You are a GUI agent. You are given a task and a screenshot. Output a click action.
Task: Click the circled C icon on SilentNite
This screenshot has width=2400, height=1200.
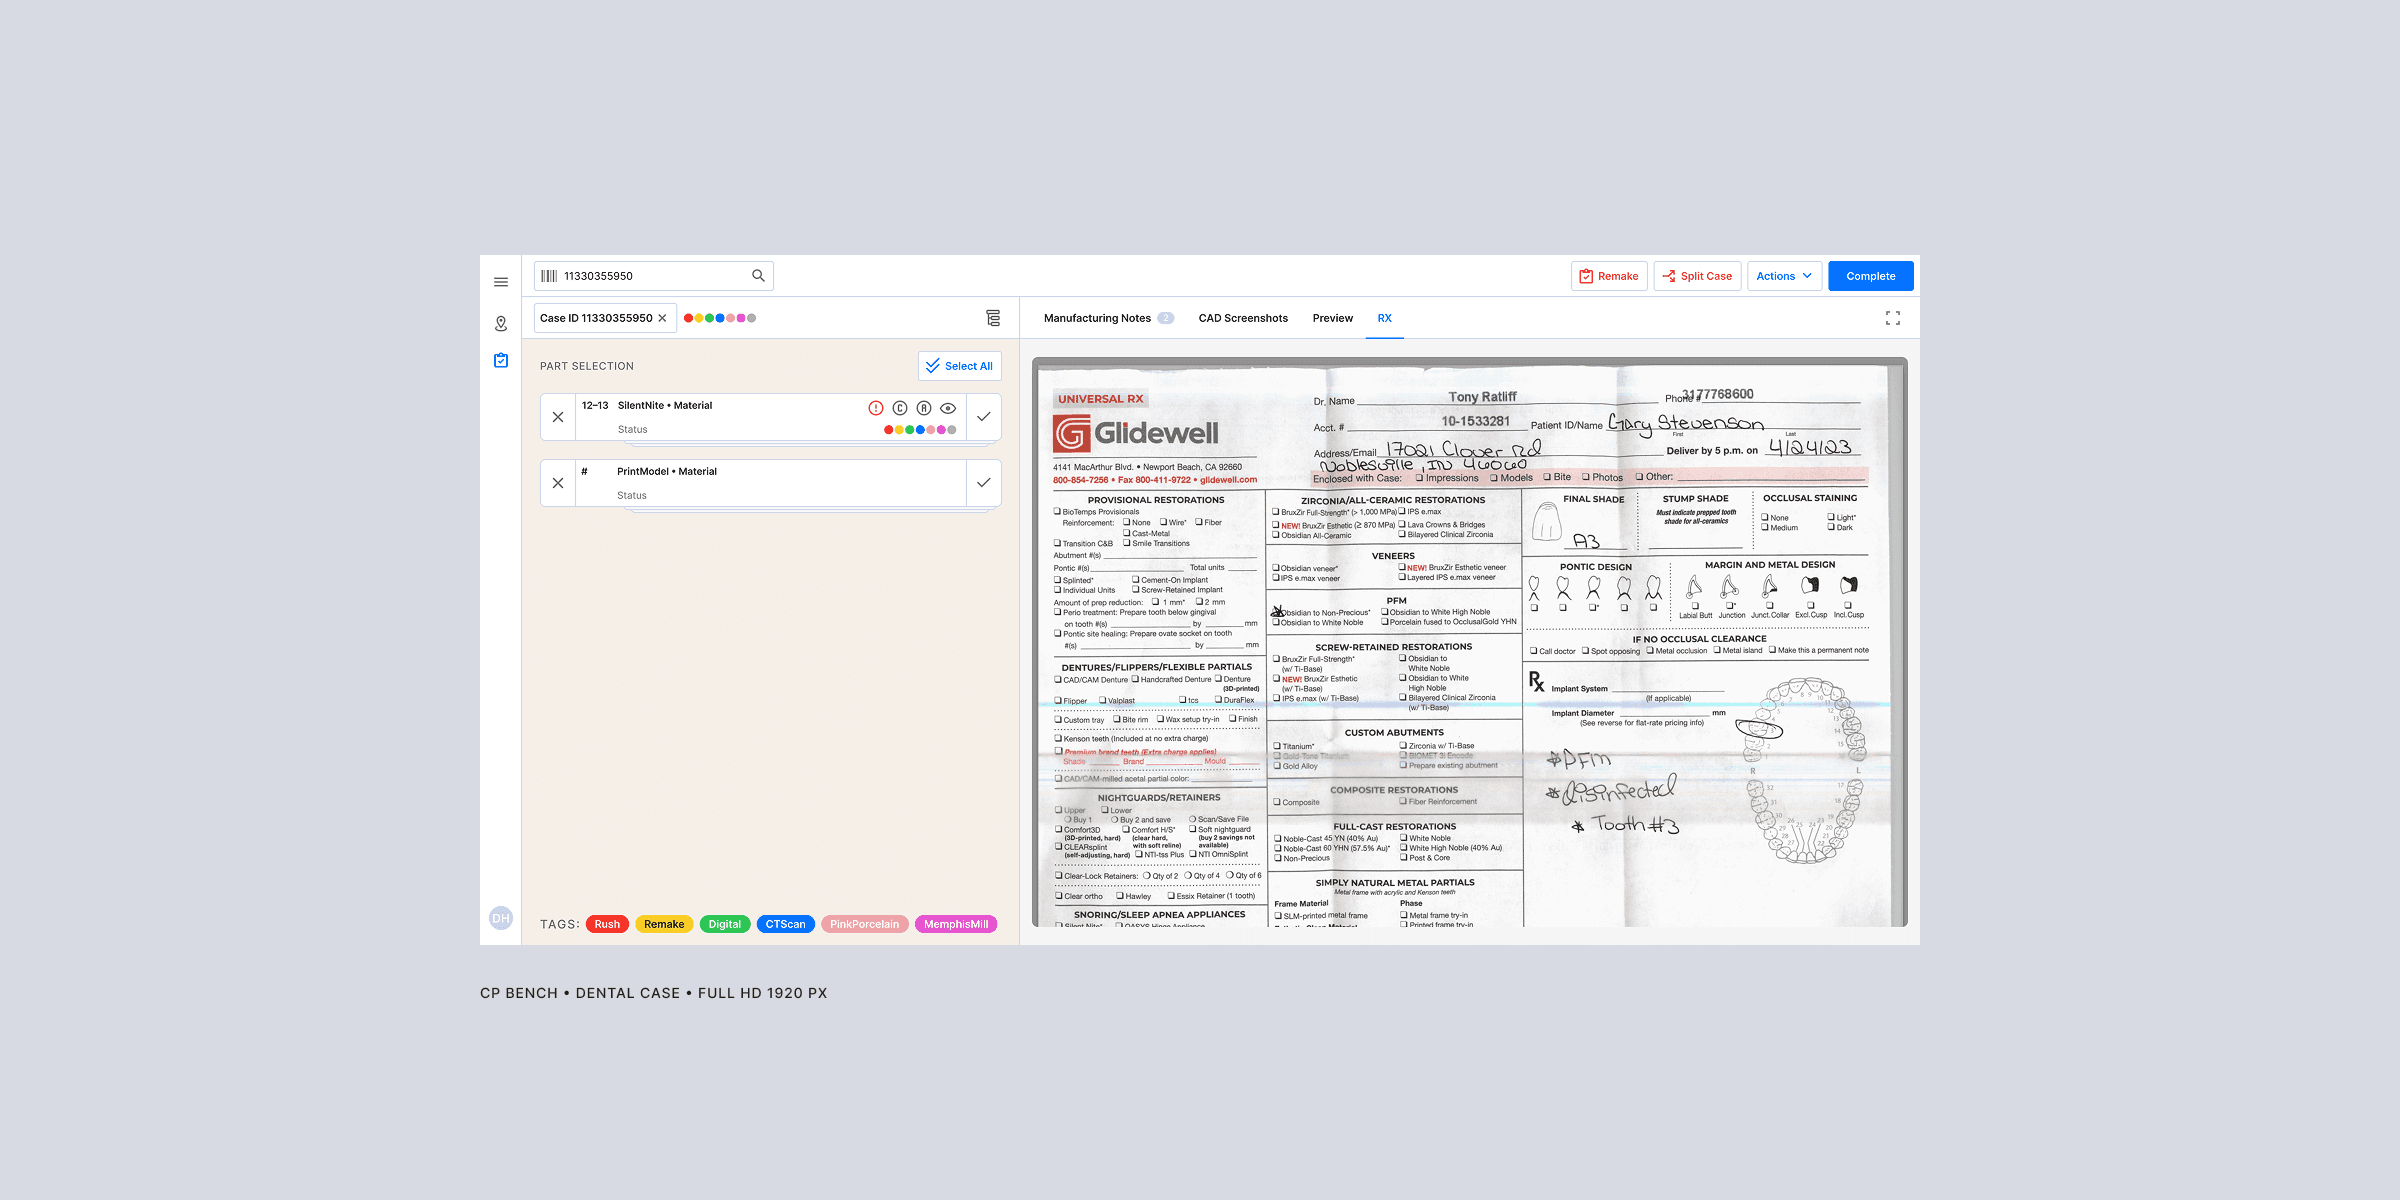[x=900, y=408]
